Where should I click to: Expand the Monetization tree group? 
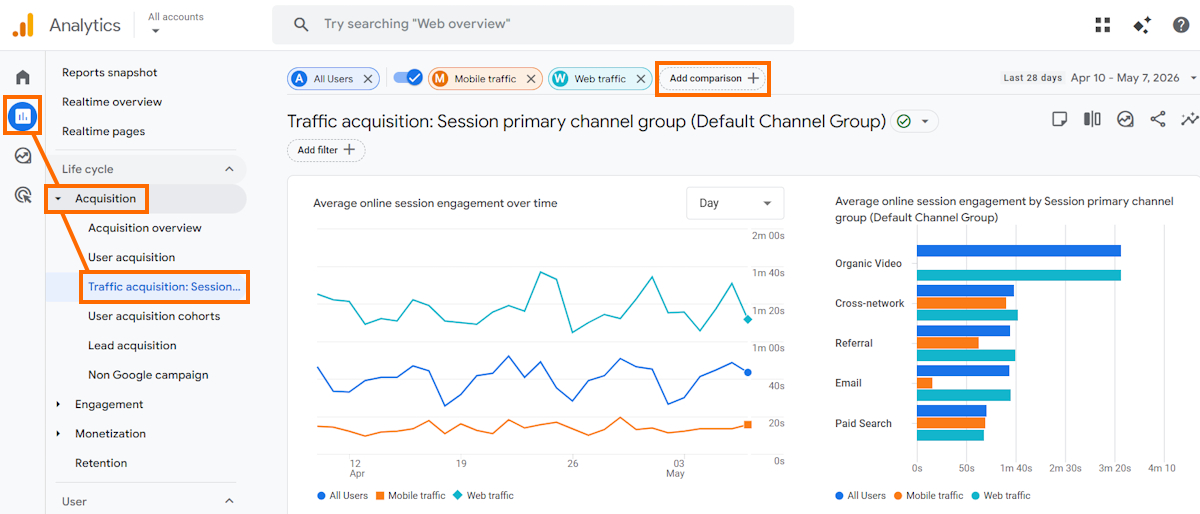point(58,434)
